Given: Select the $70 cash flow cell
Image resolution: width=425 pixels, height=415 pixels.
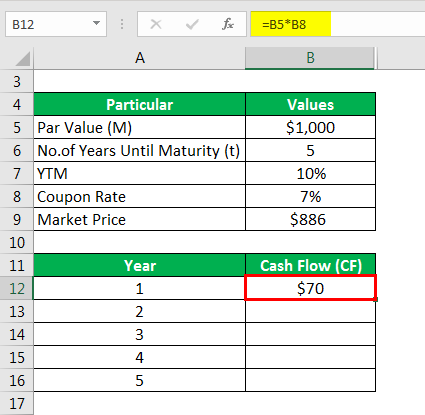Looking at the screenshot, I should click(x=310, y=288).
